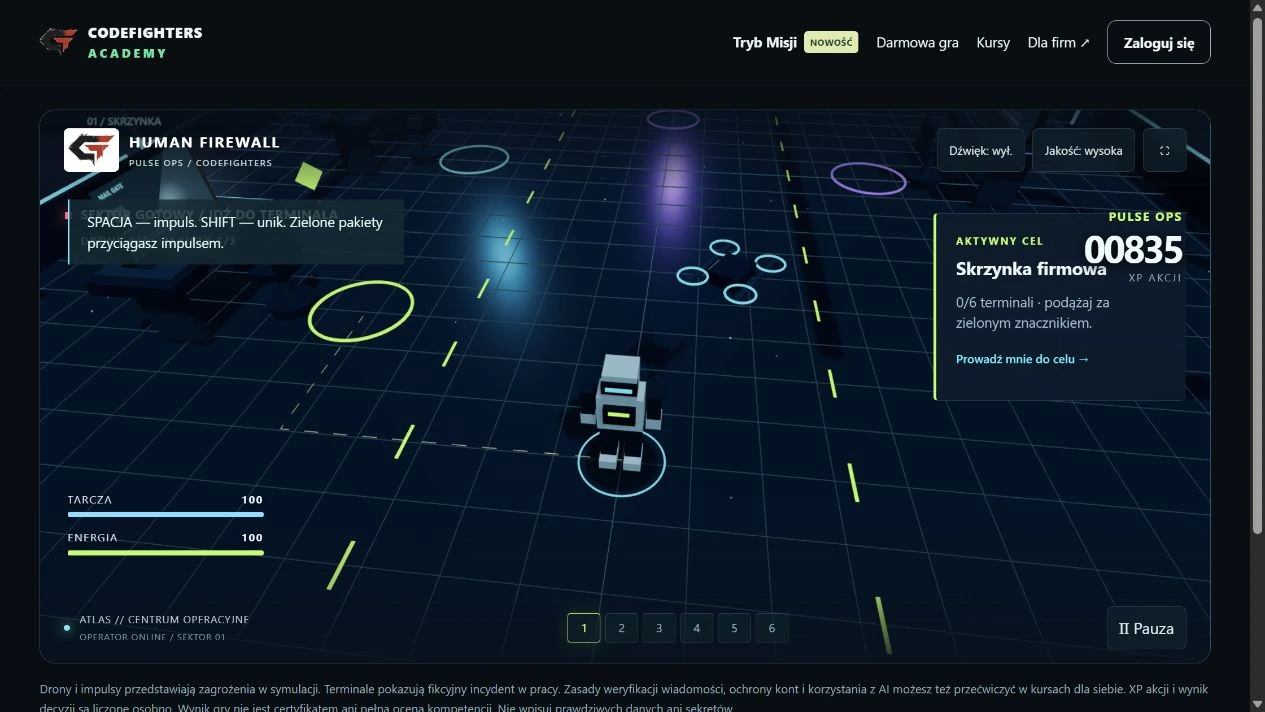Go to the Kursy menu item

click(993, 42)
